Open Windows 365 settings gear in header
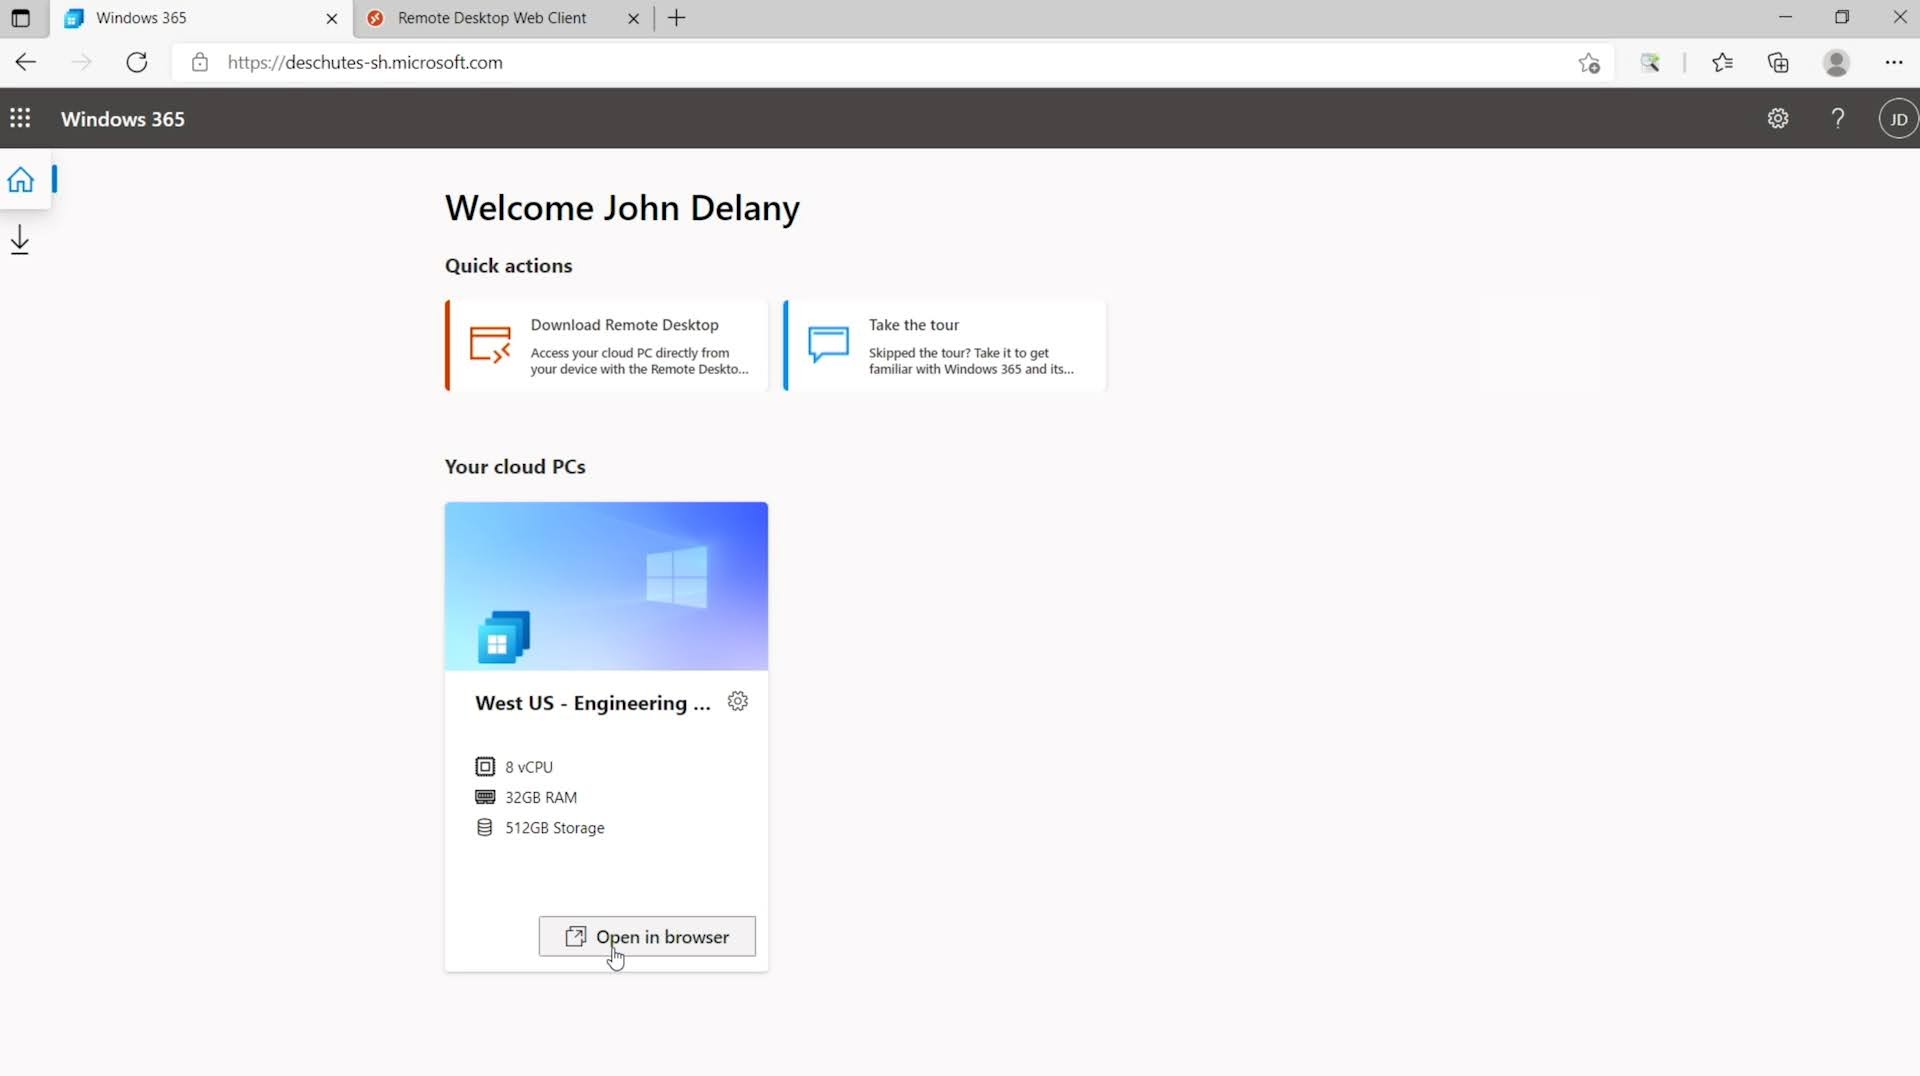Screen dimensions: 1920x1076 [1777, 119]
